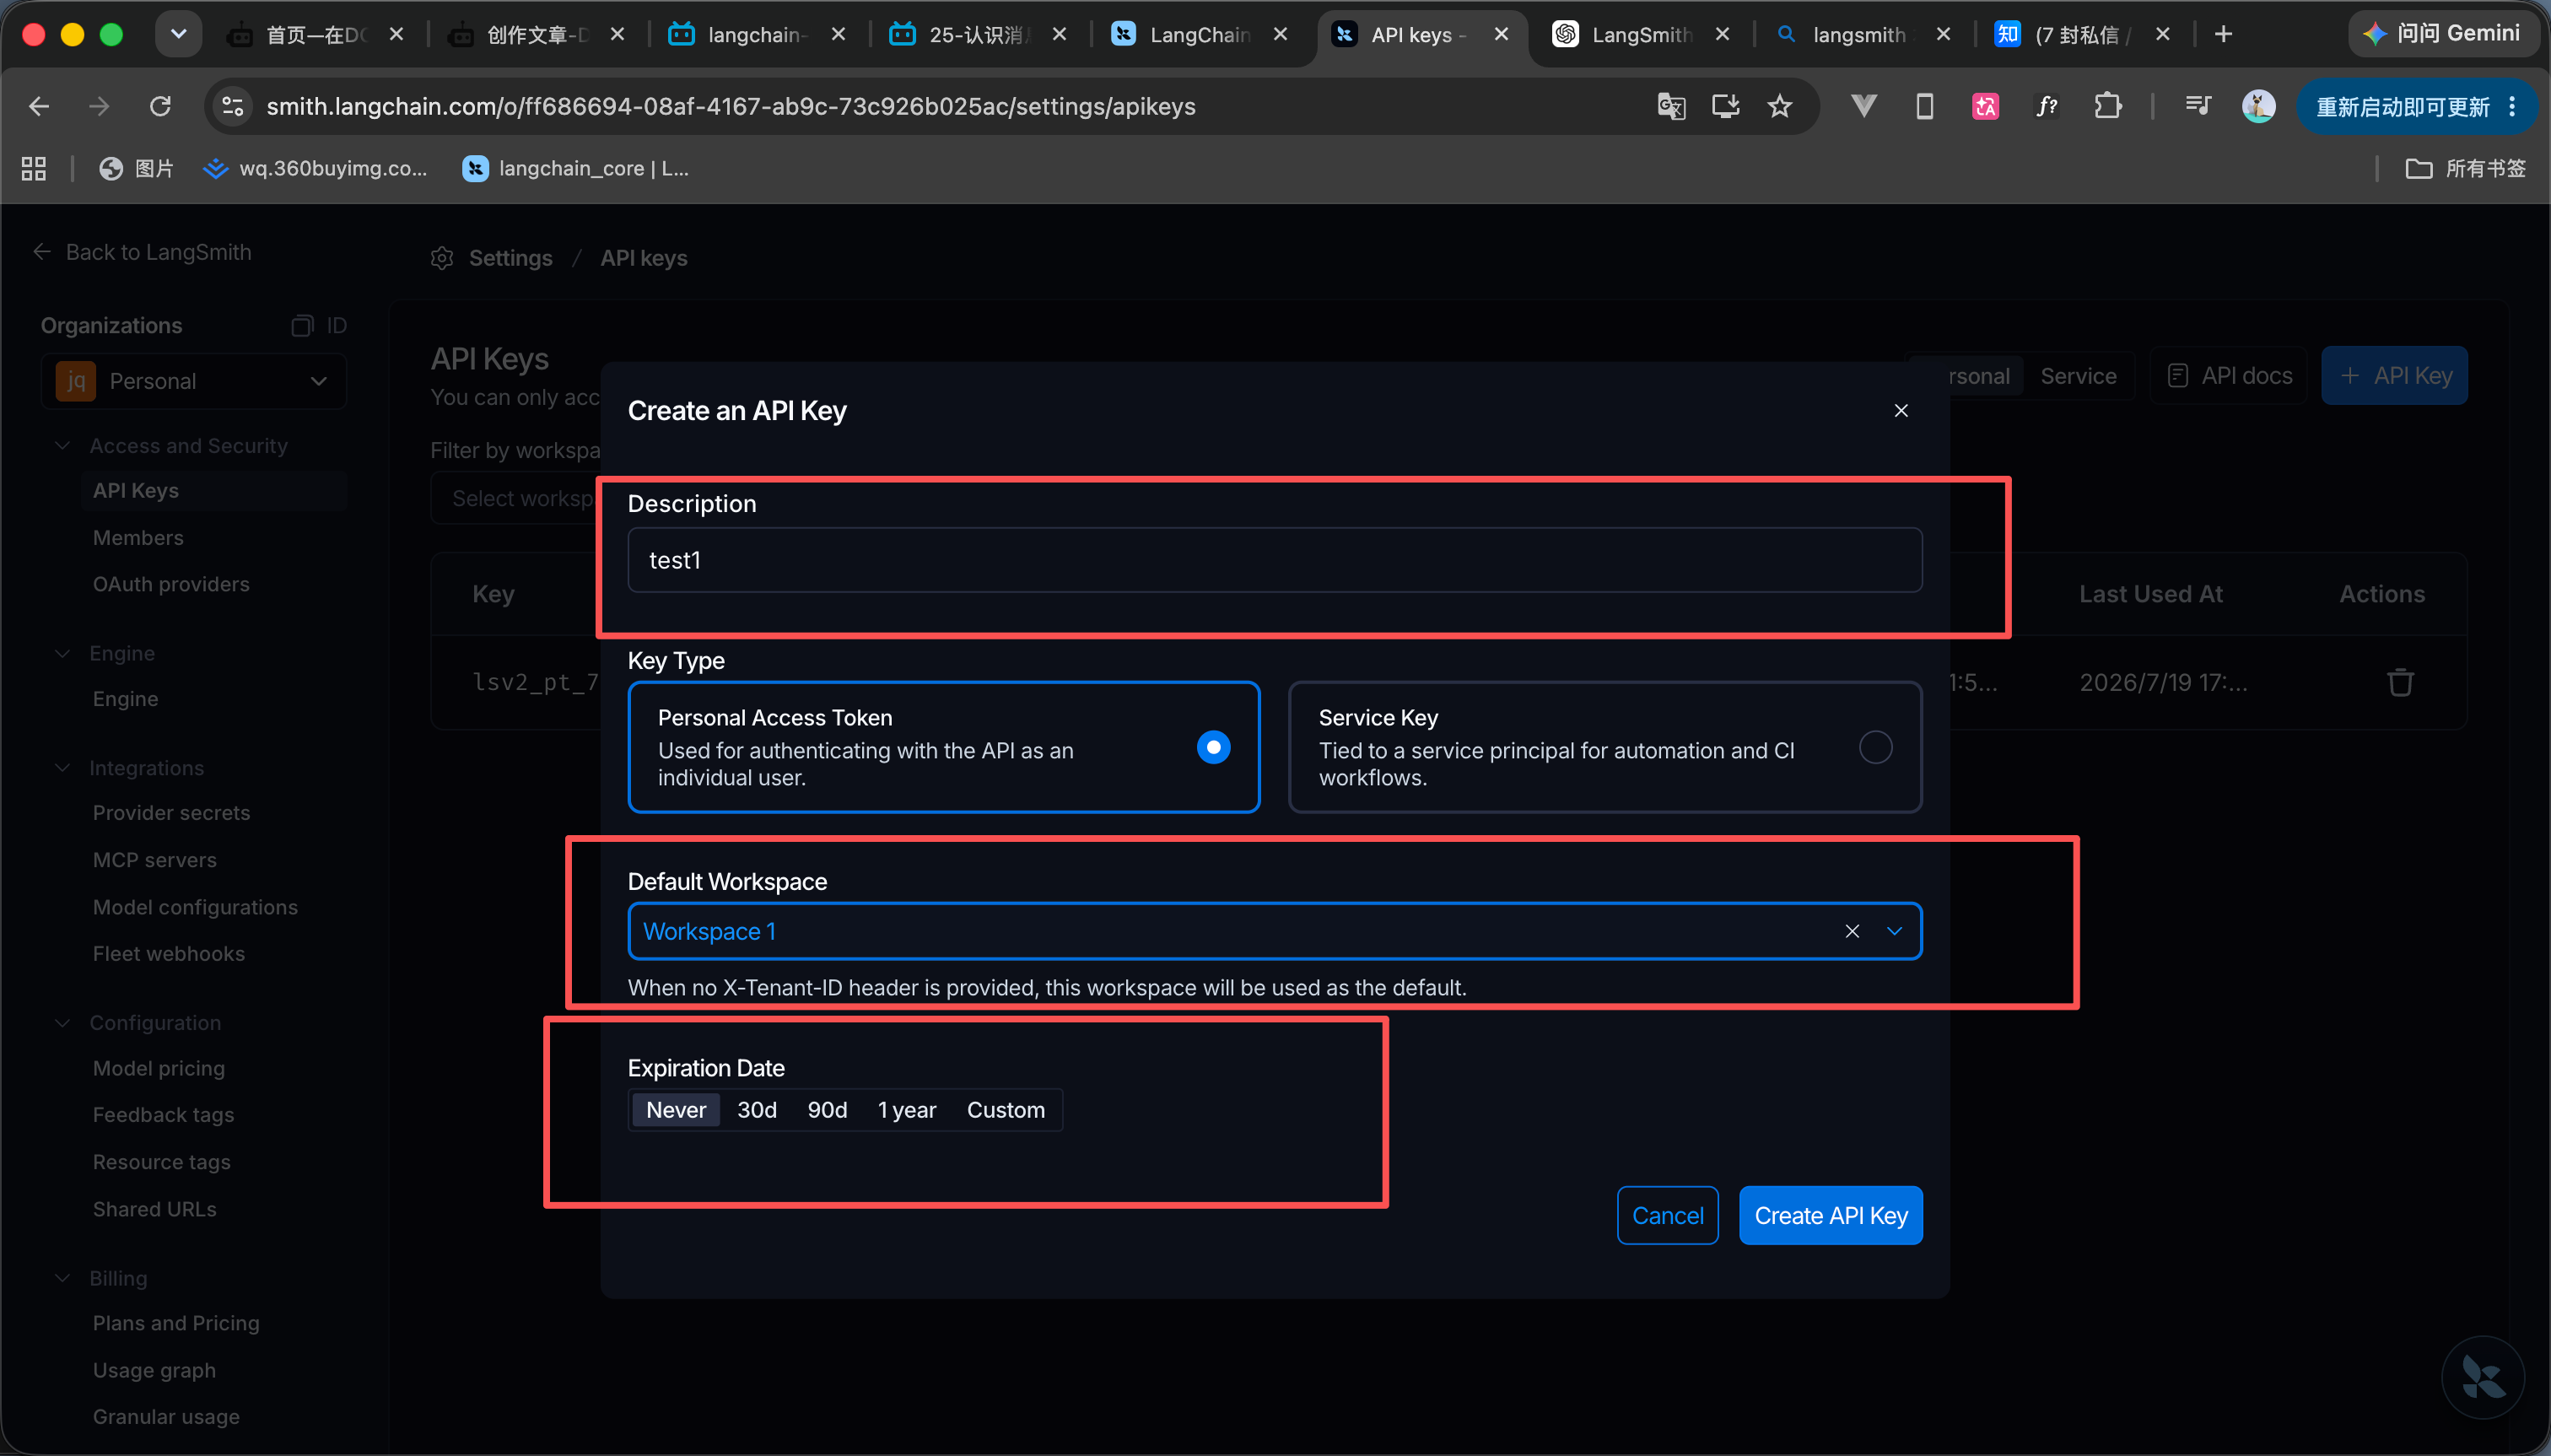Open the Members settings page

tap(138, 538)
